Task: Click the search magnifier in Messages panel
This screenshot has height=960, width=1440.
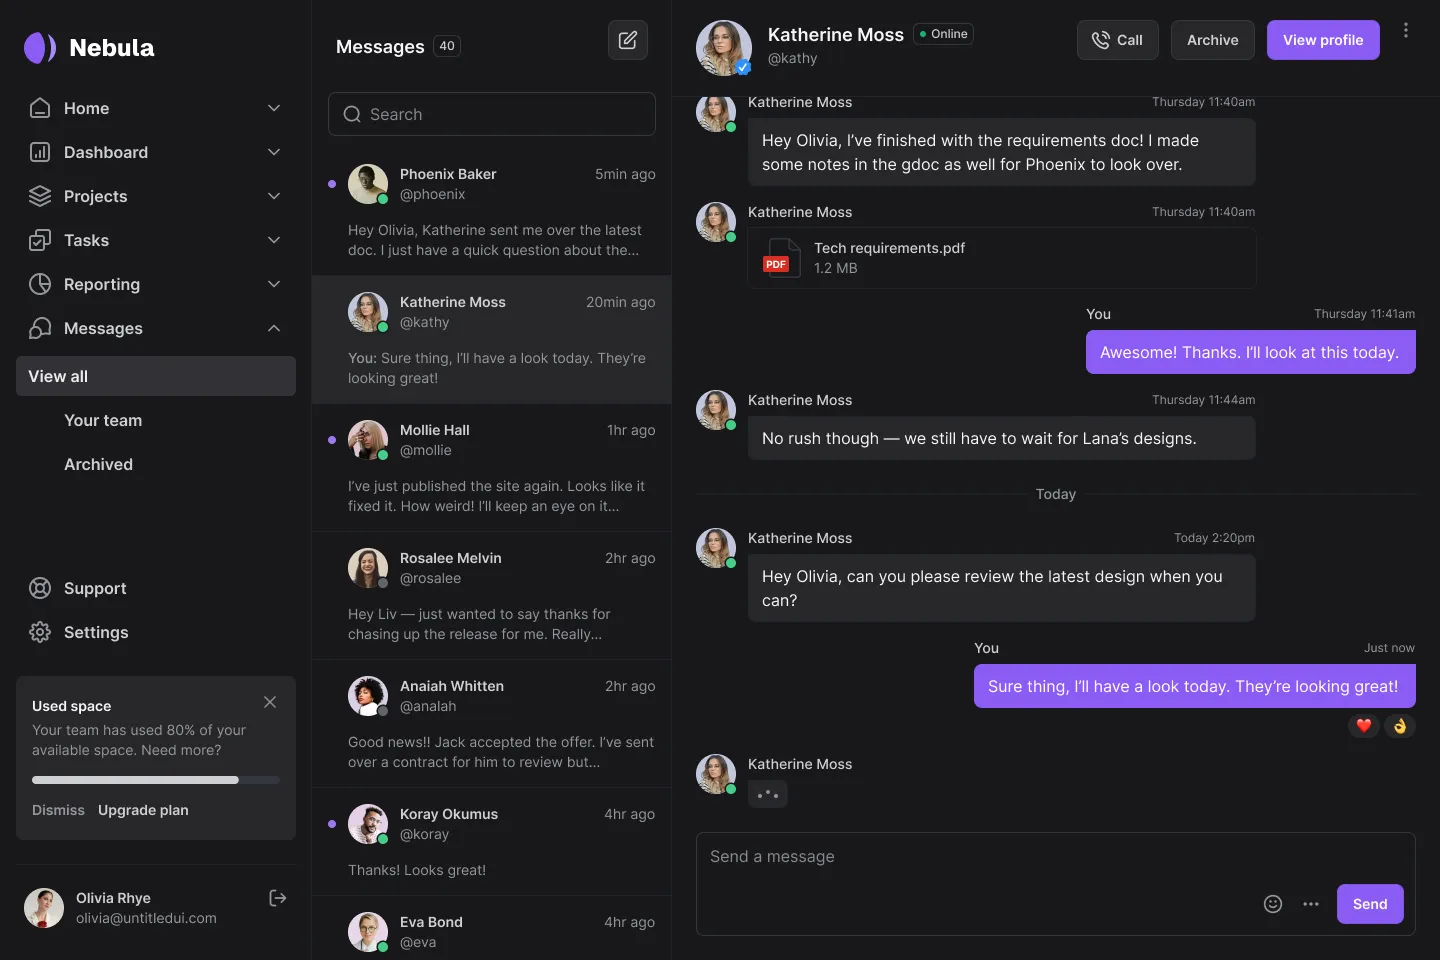Action: point(352,114)
